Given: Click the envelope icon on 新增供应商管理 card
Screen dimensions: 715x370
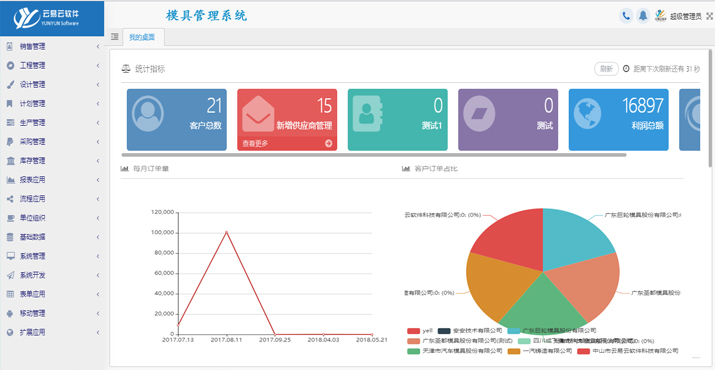Looking at the screenshot, I should 258,115.
